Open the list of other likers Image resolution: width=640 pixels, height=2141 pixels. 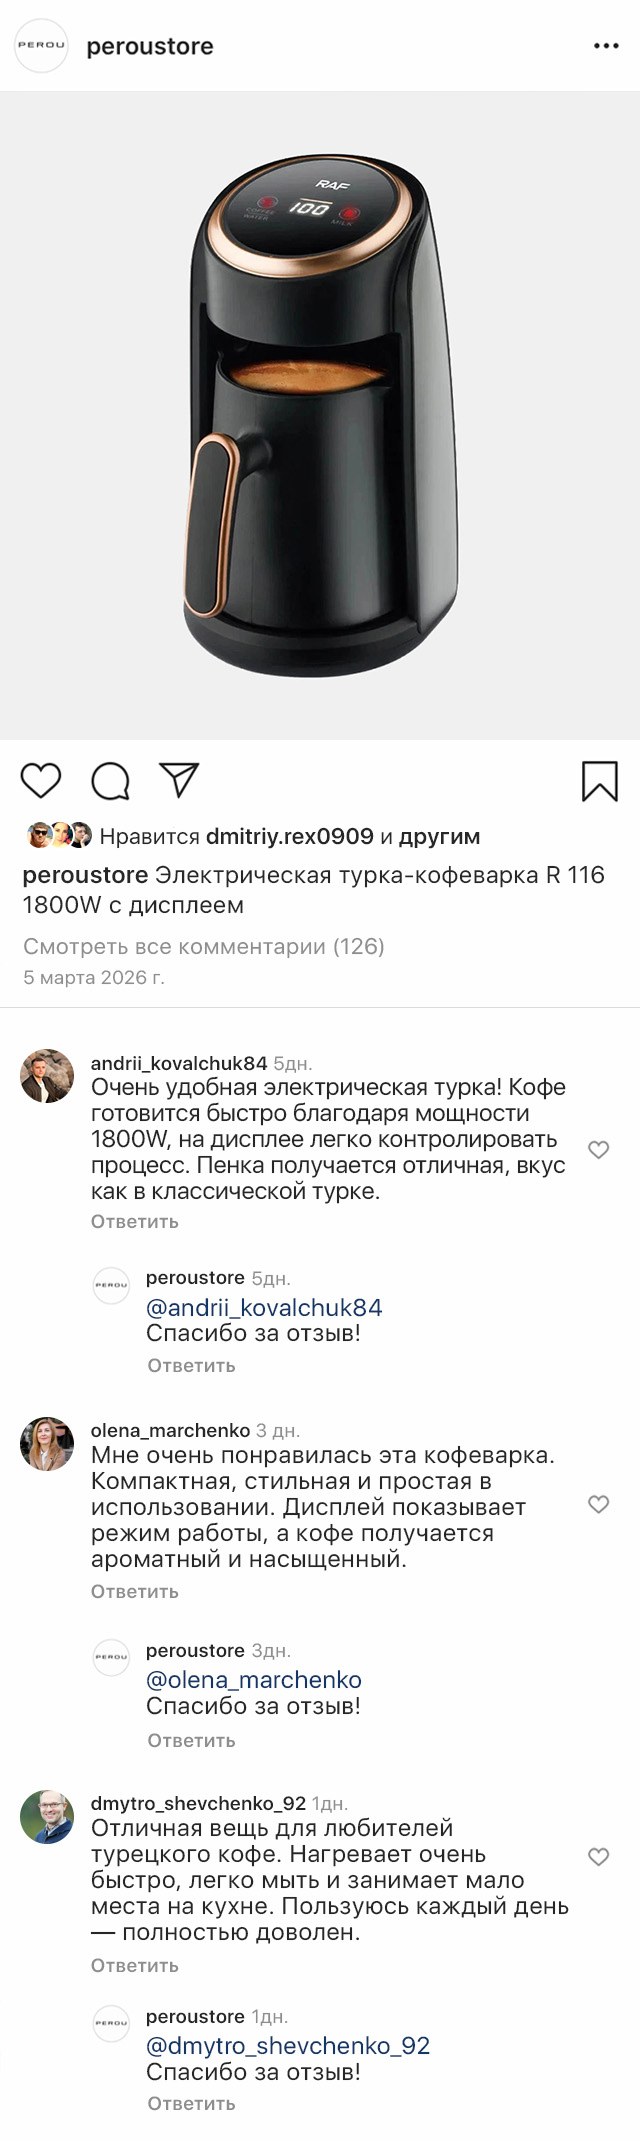pyautogui.click(x=438, y=836)
